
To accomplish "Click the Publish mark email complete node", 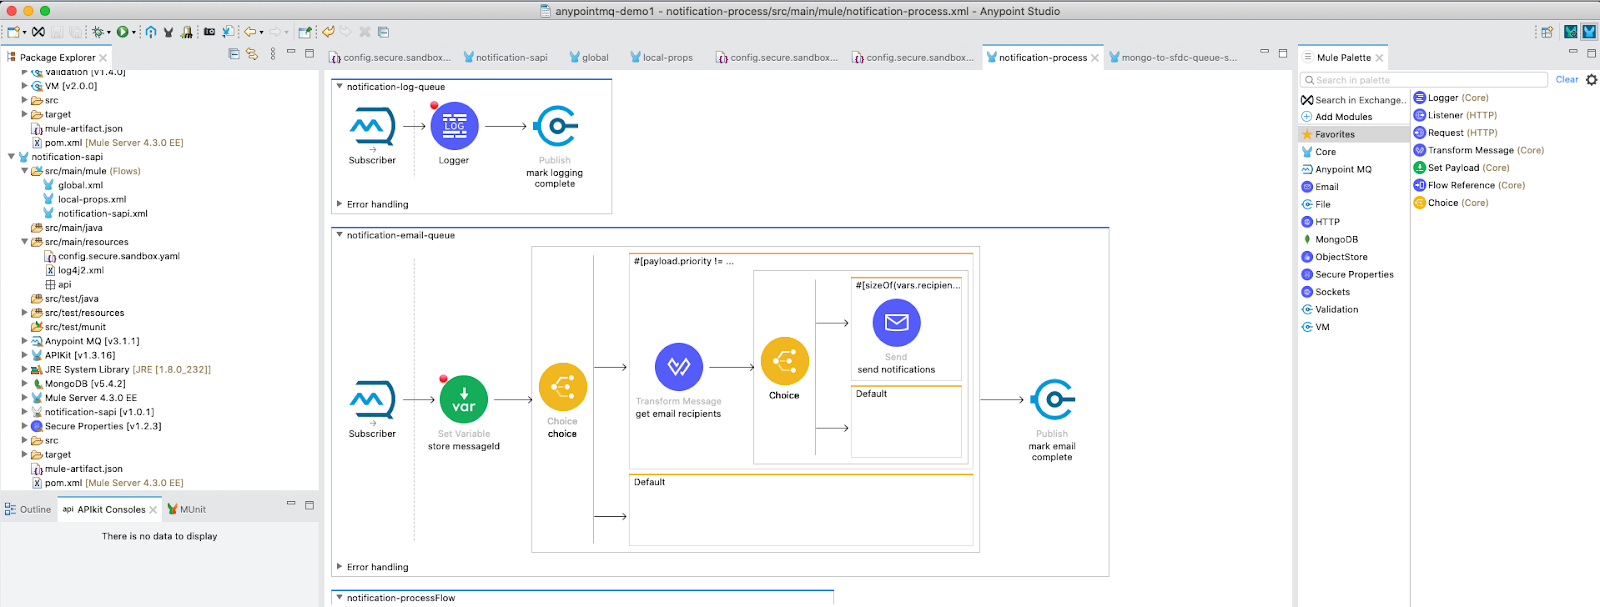I will point(1052,400).
